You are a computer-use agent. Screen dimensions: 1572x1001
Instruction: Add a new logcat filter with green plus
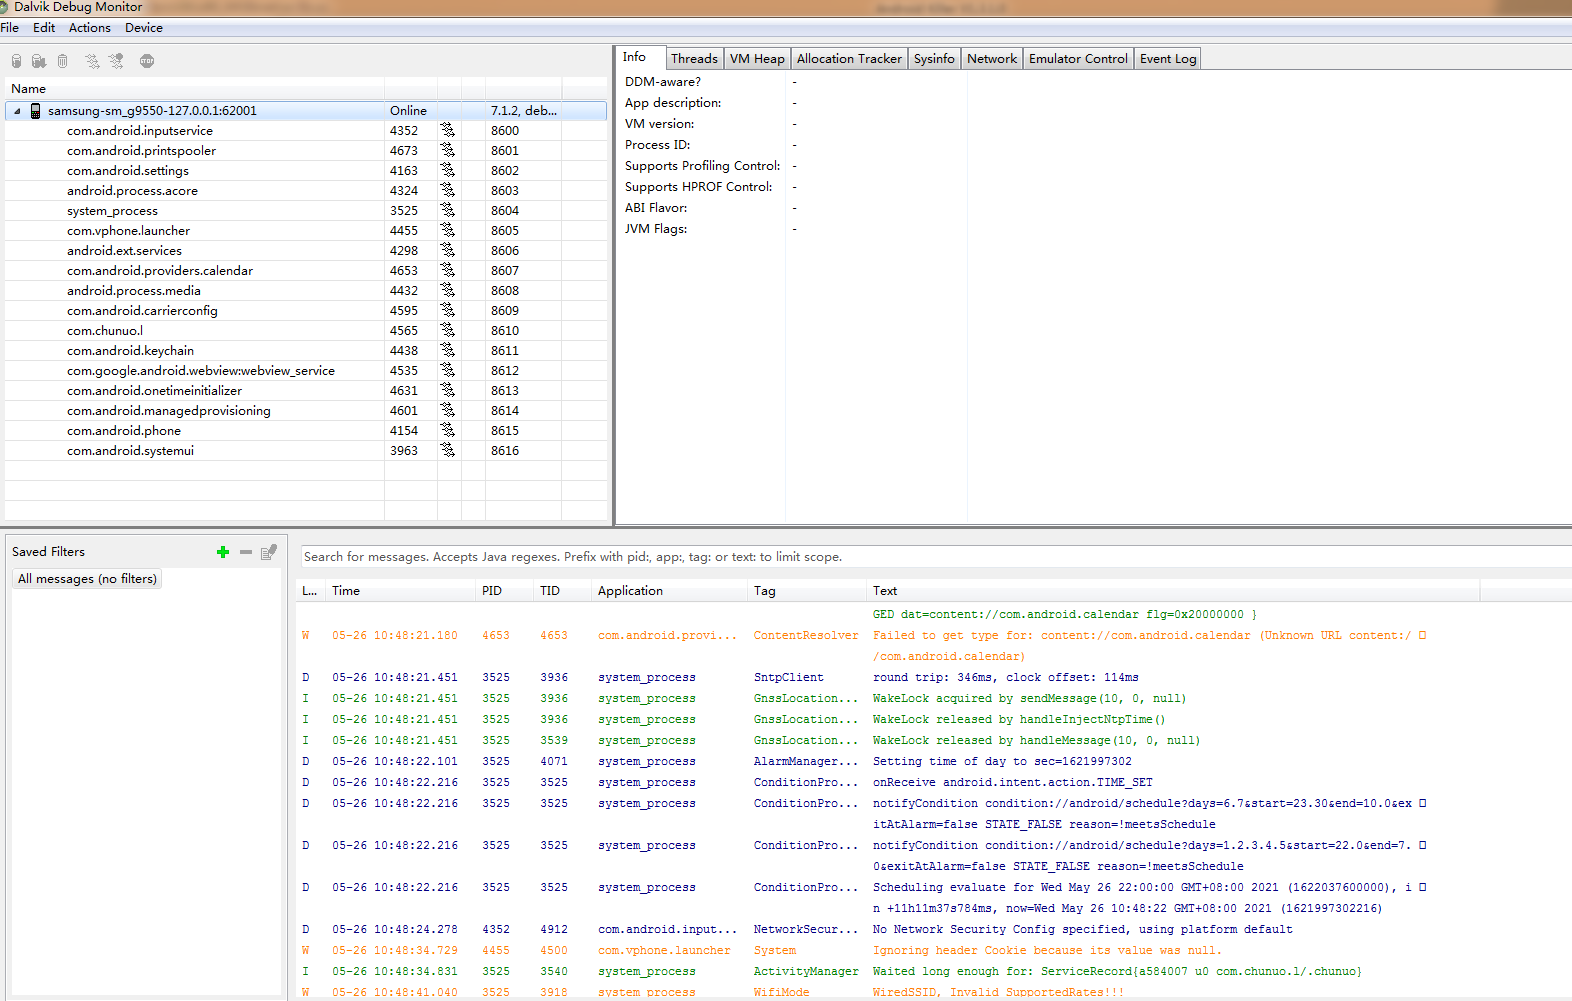click(x=223, y=552)
